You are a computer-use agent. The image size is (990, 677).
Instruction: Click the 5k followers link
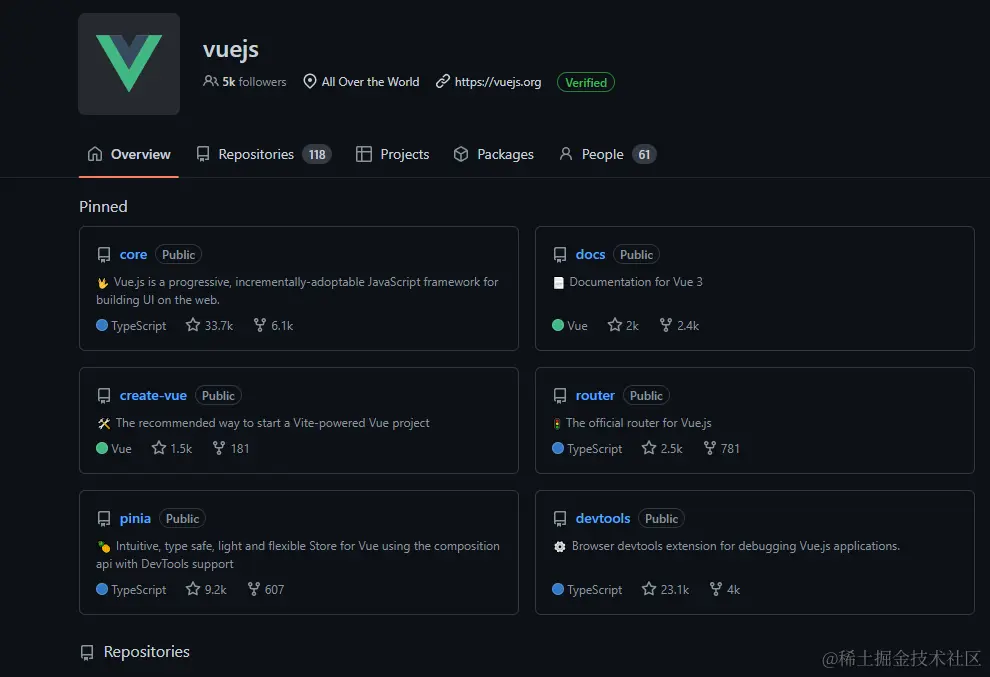pos(245,82)
